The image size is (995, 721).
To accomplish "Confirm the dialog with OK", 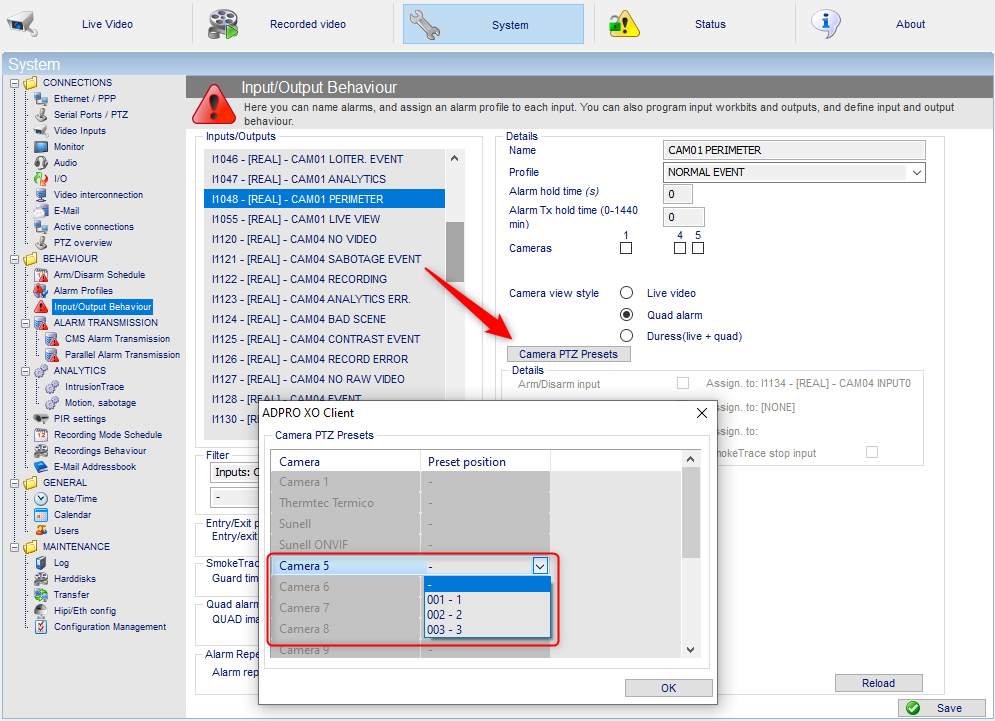I will pos(668,688).
